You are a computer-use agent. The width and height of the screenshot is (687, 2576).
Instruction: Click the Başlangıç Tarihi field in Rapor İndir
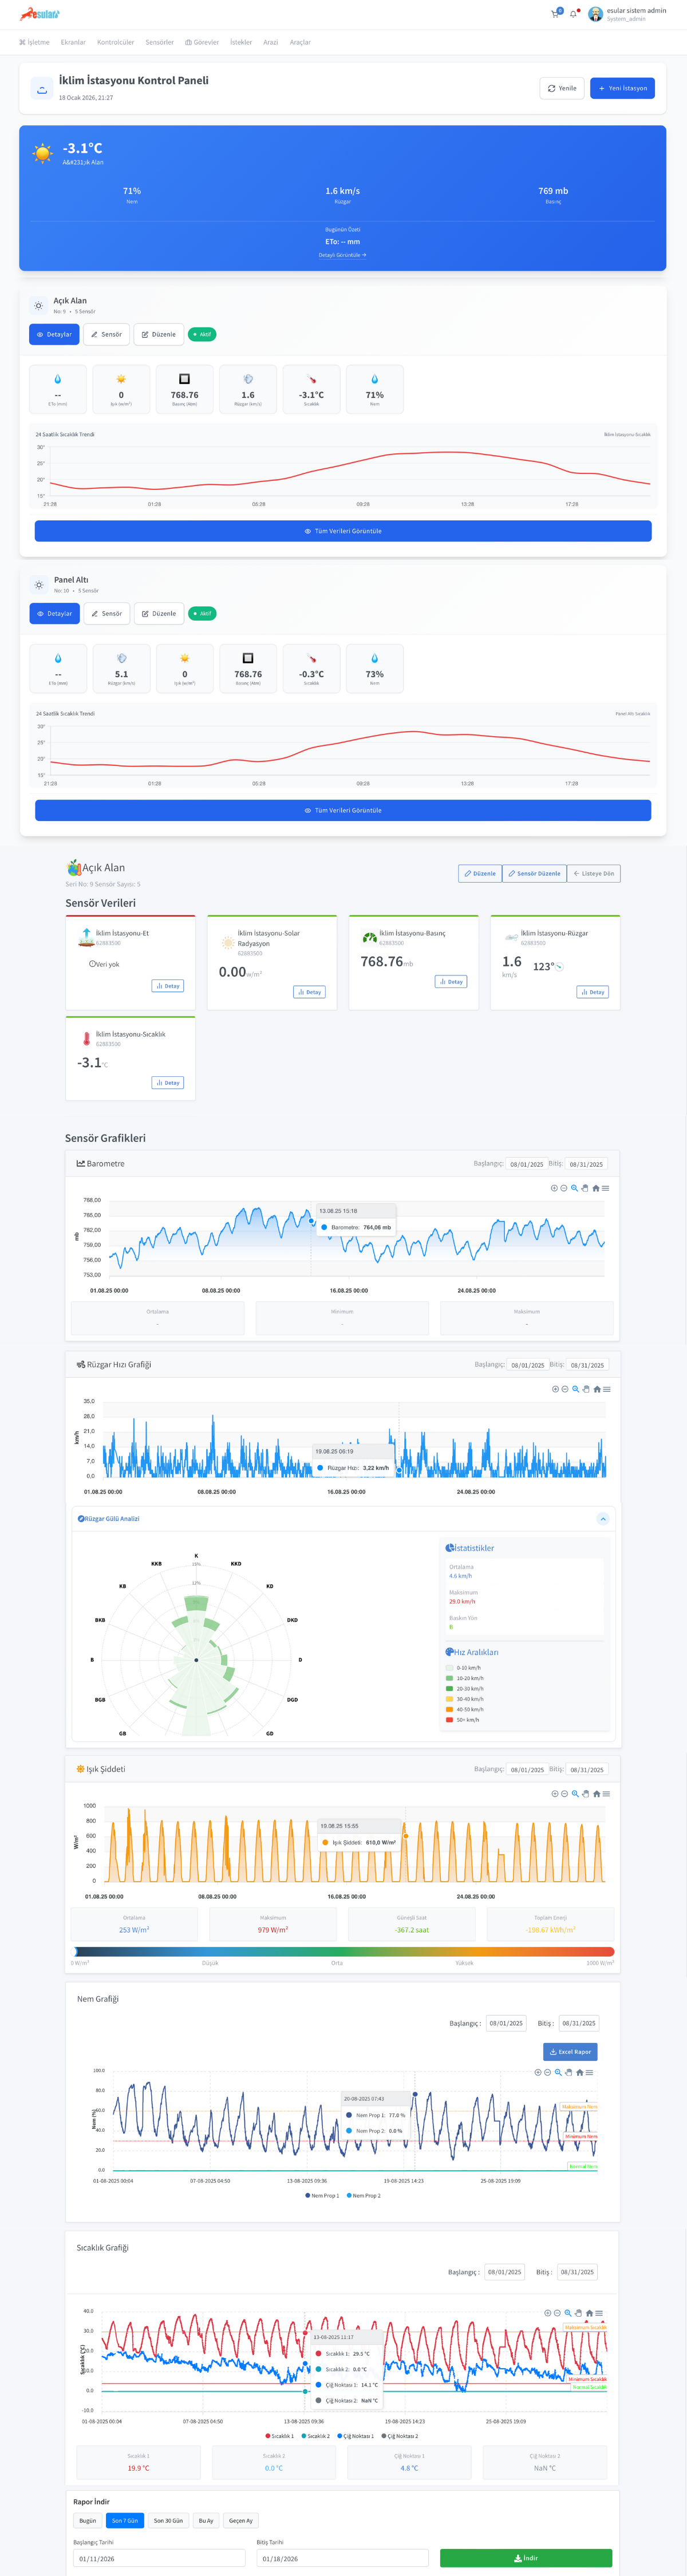[x=158, y=2558]
